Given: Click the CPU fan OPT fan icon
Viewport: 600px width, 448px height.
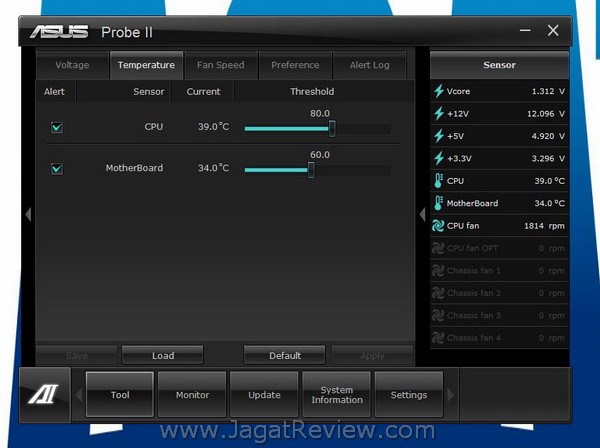Looking at the screenshot, I should click(x=438, y=248).
